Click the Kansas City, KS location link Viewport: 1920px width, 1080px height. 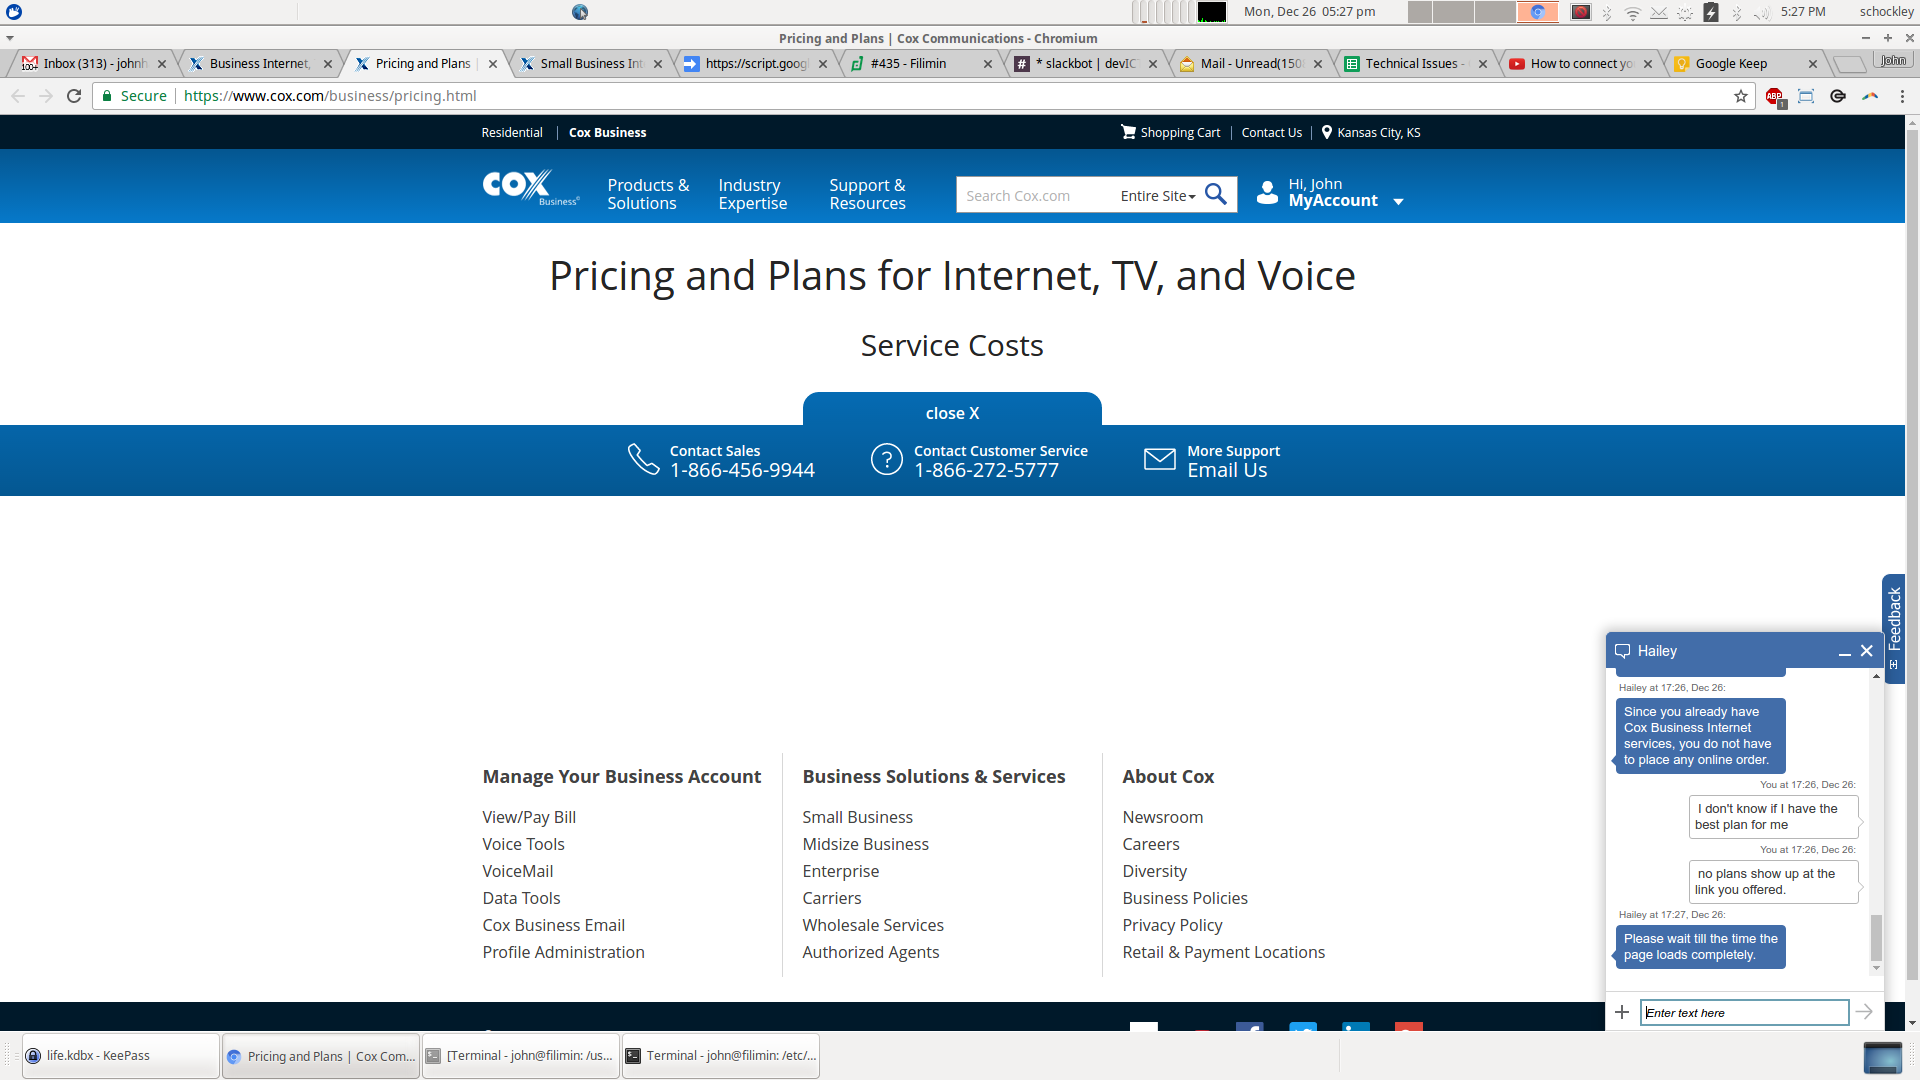[1378, 132]
